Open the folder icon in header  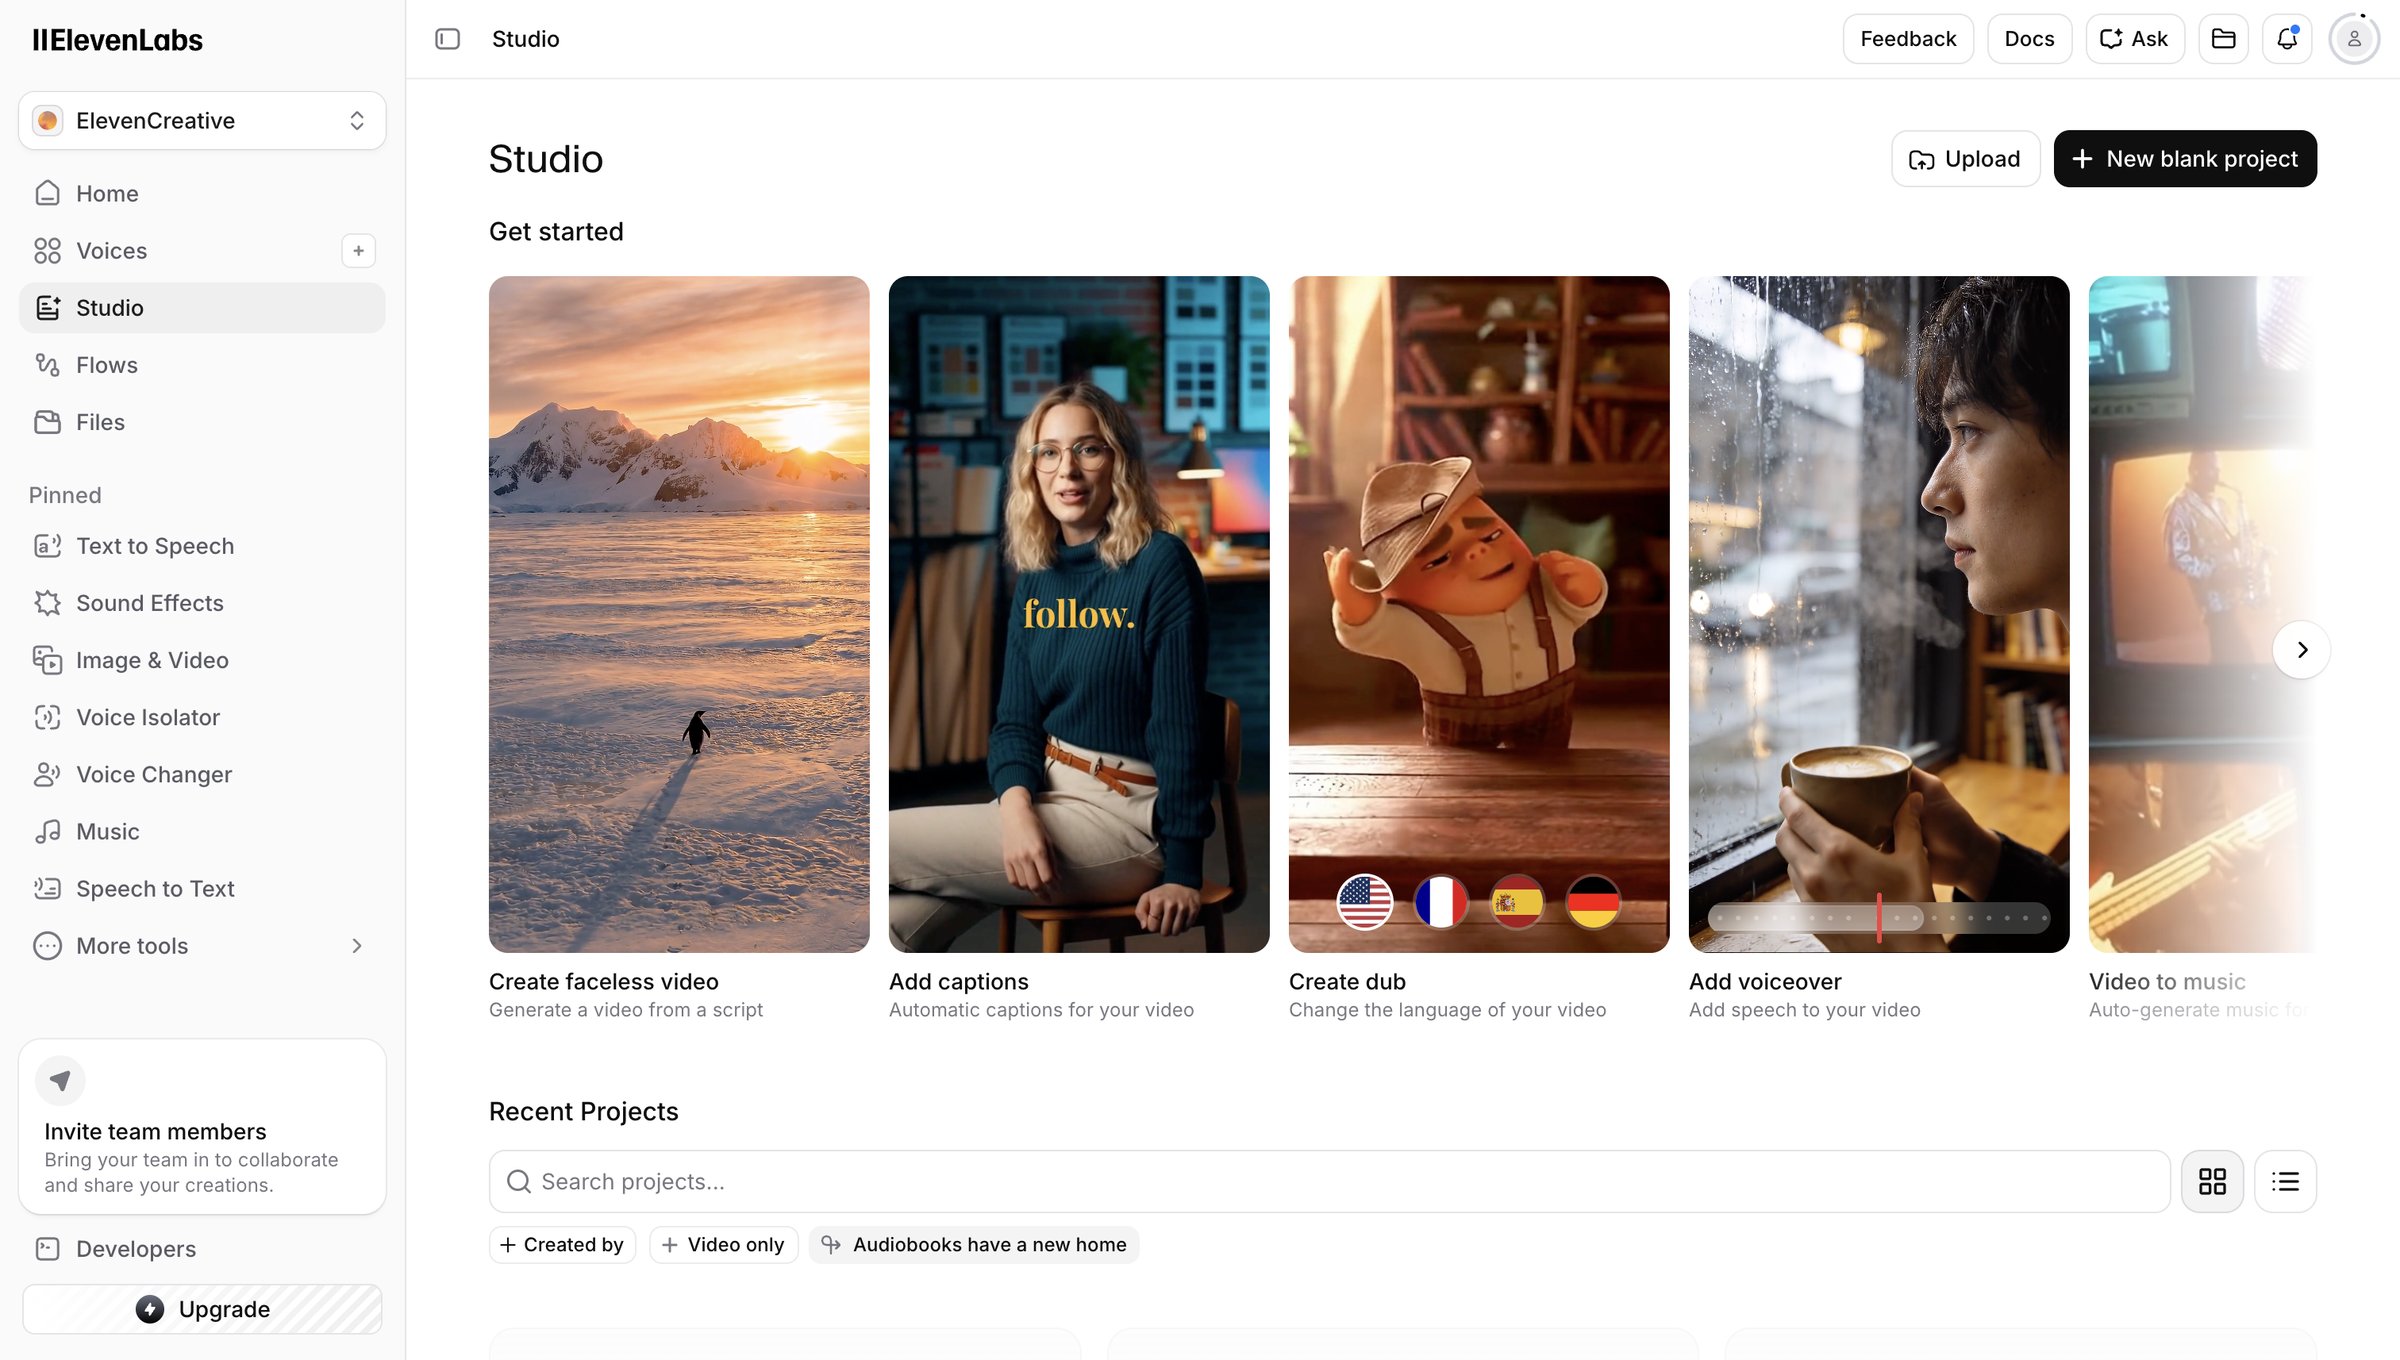tap(2223, 39)
